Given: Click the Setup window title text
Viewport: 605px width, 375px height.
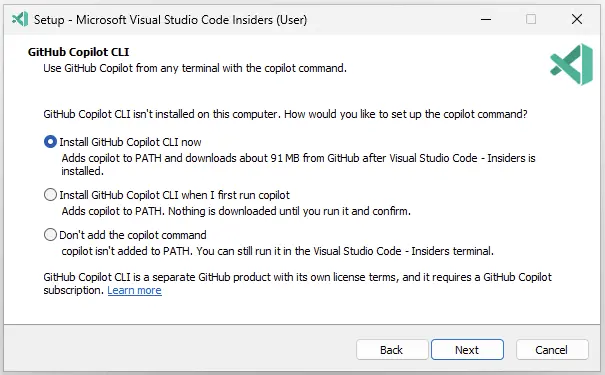Looking at the screenshot, I should (x=170, y=19).
